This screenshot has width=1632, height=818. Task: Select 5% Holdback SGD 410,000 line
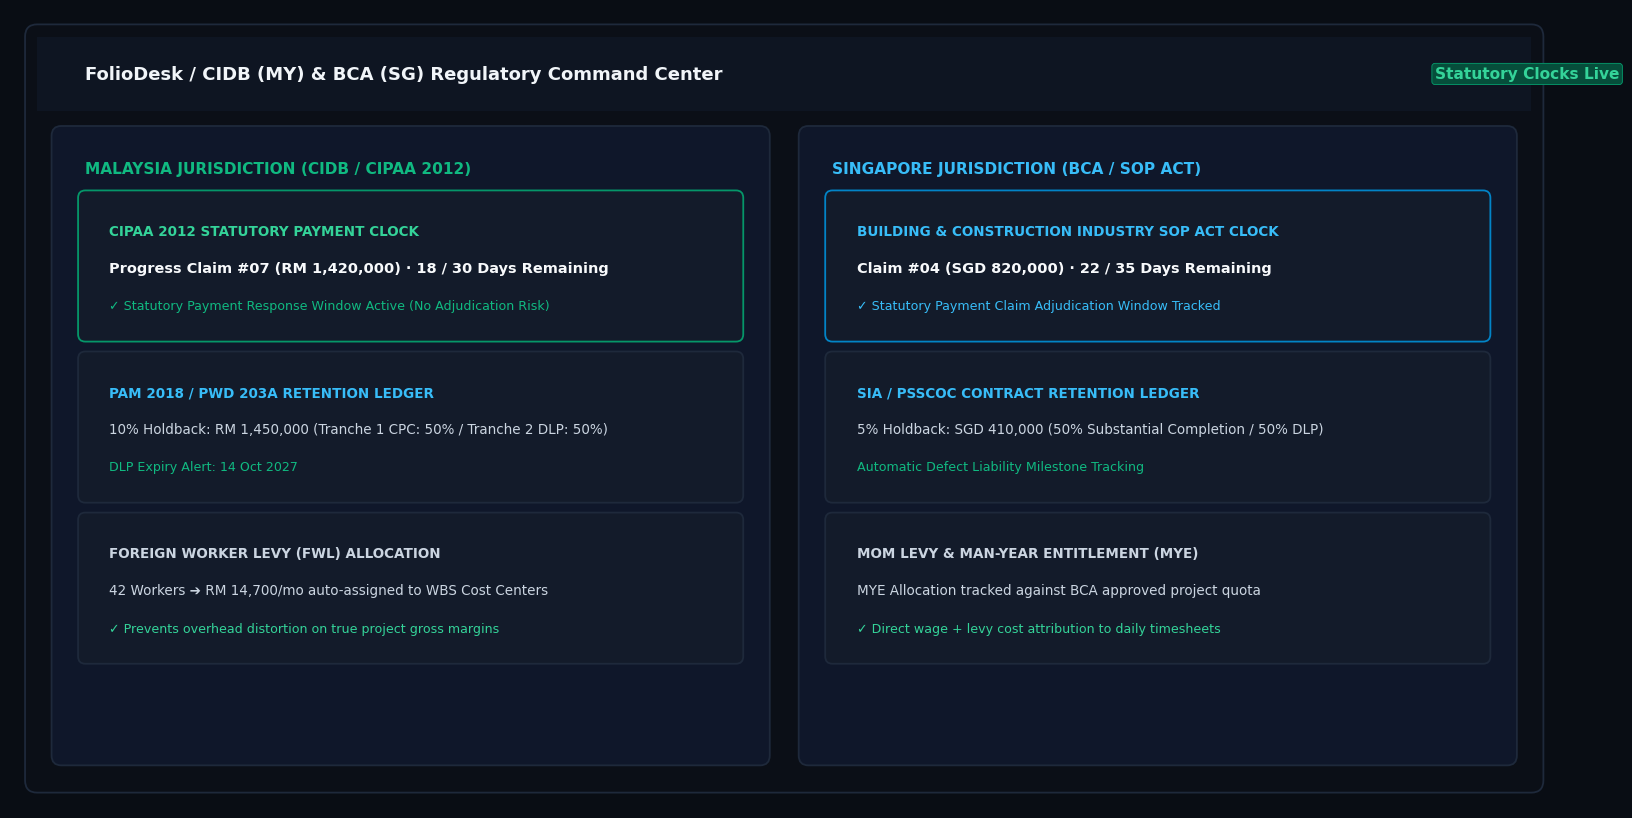pyautogui.click(x=1090, y=430)
